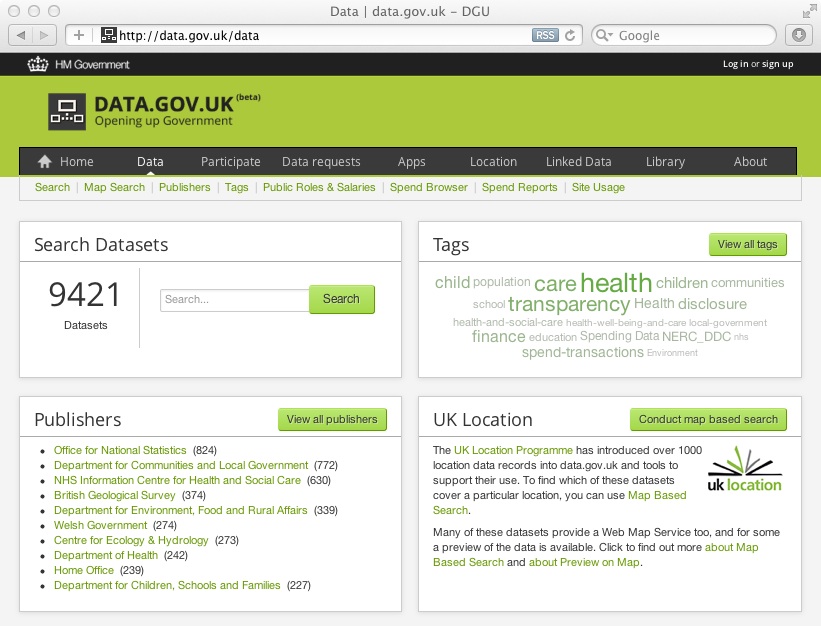This screenshot has width=821, height=626.
Task: Open Department for Environment, Food and Rural Affairs
Action: point(180,510)
